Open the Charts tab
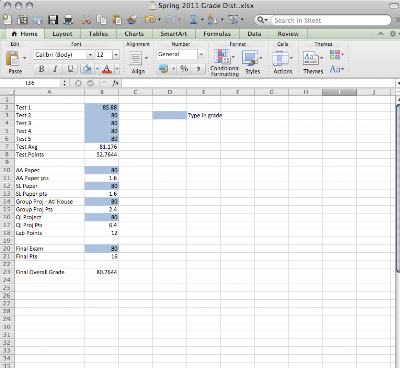The height and width of the screenshot is (368, 400). [x=134, y=34]
